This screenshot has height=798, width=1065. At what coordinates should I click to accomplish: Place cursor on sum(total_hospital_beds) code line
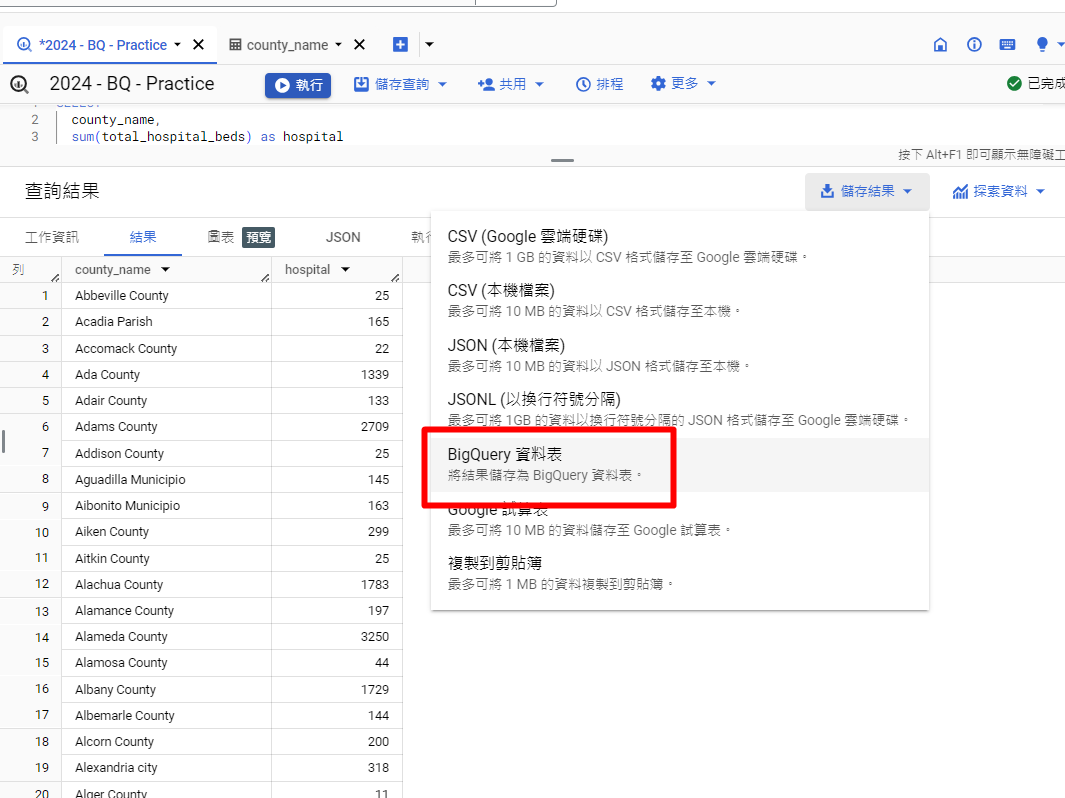pos(207,137)
